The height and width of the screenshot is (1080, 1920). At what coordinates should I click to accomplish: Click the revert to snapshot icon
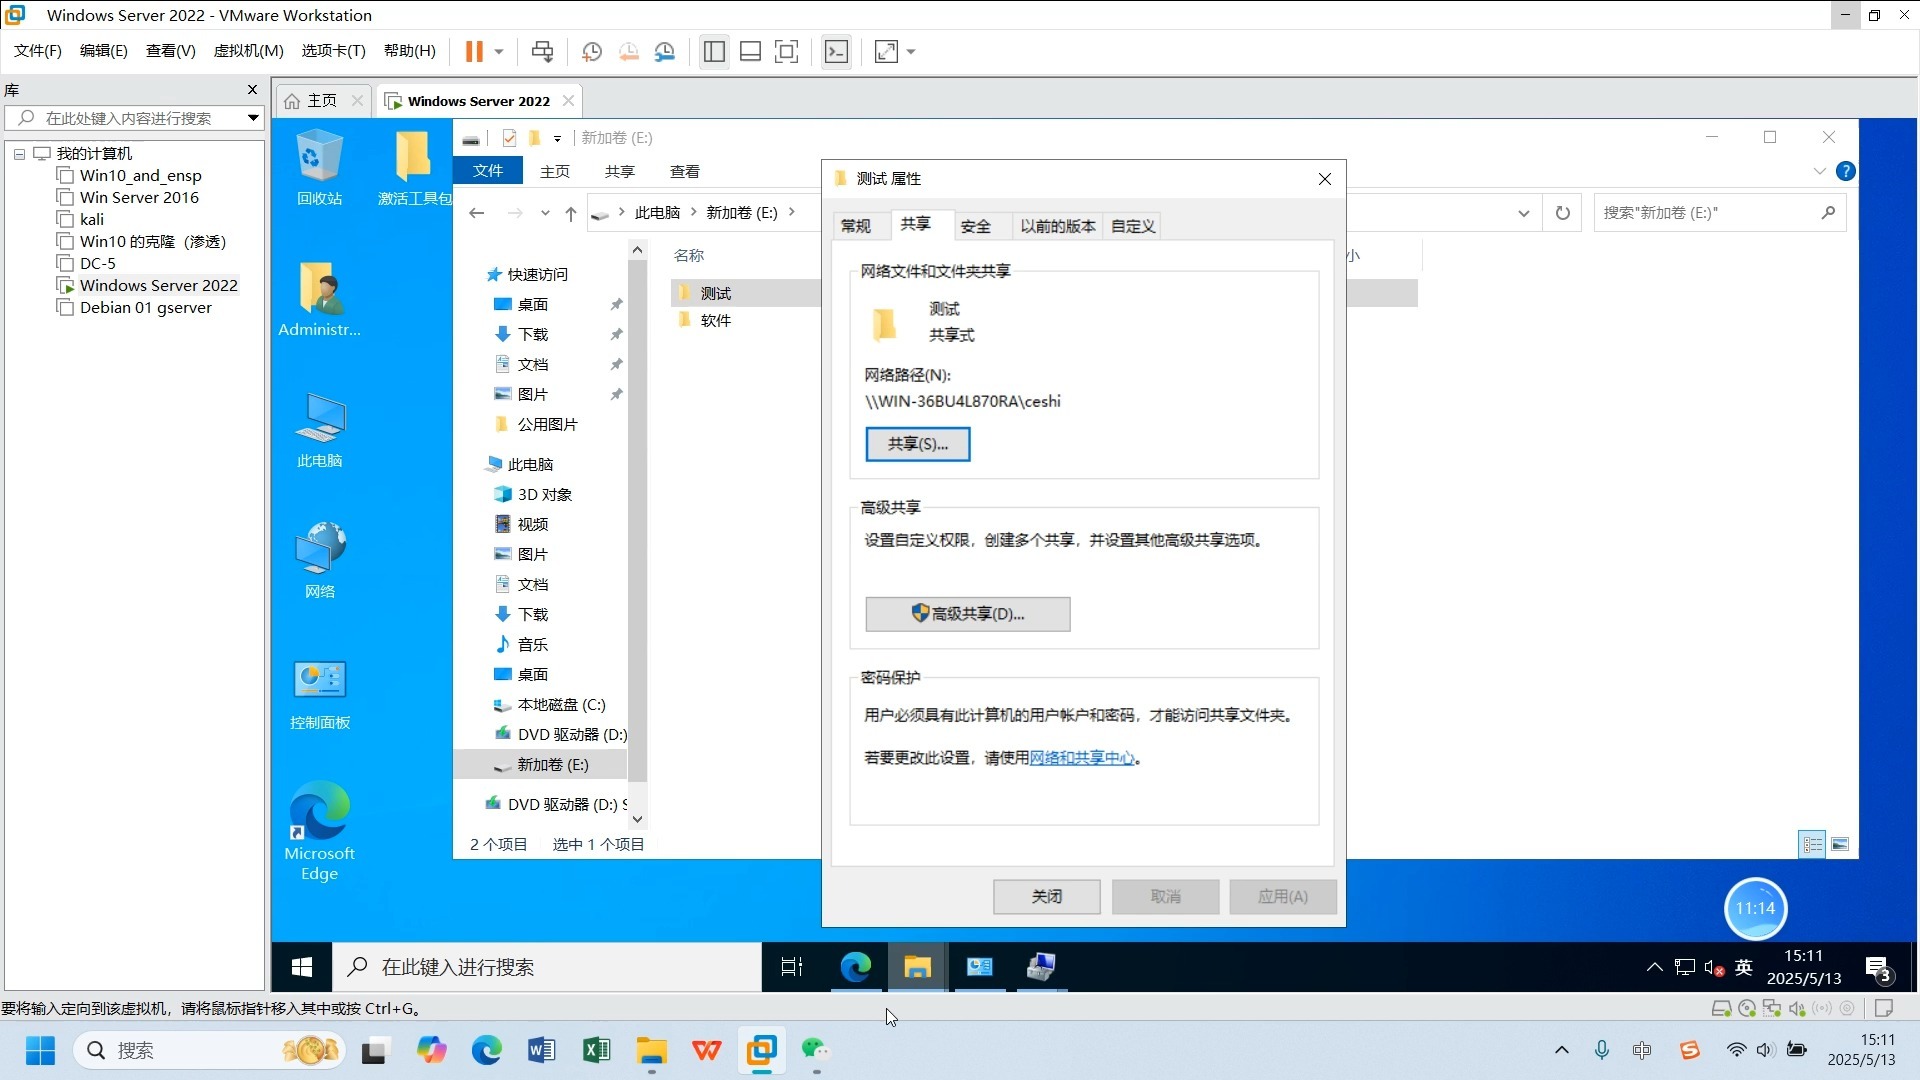point(628,52)
